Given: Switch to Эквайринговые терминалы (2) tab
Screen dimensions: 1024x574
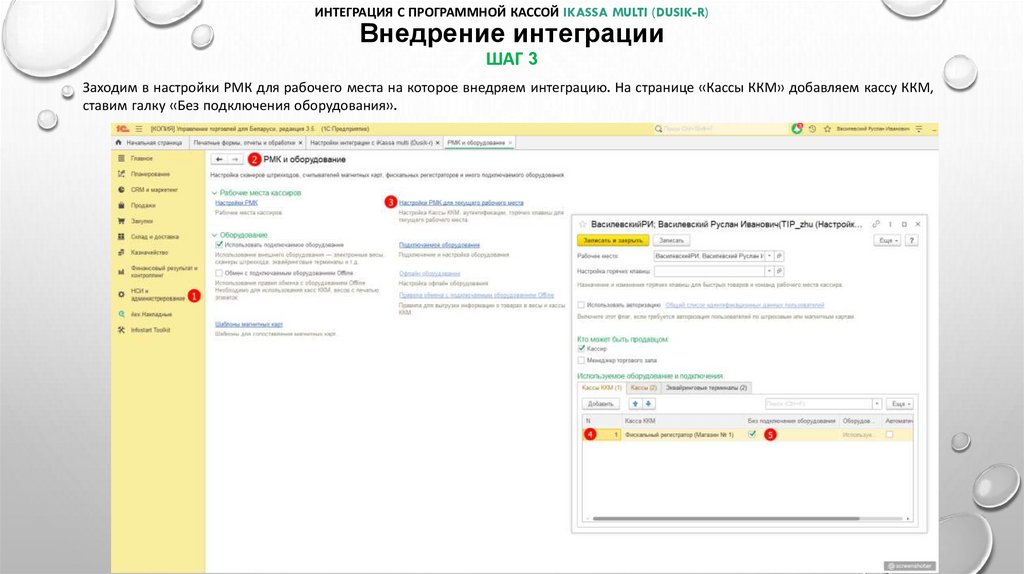Looking at the screenshot, I should [706, 388].
